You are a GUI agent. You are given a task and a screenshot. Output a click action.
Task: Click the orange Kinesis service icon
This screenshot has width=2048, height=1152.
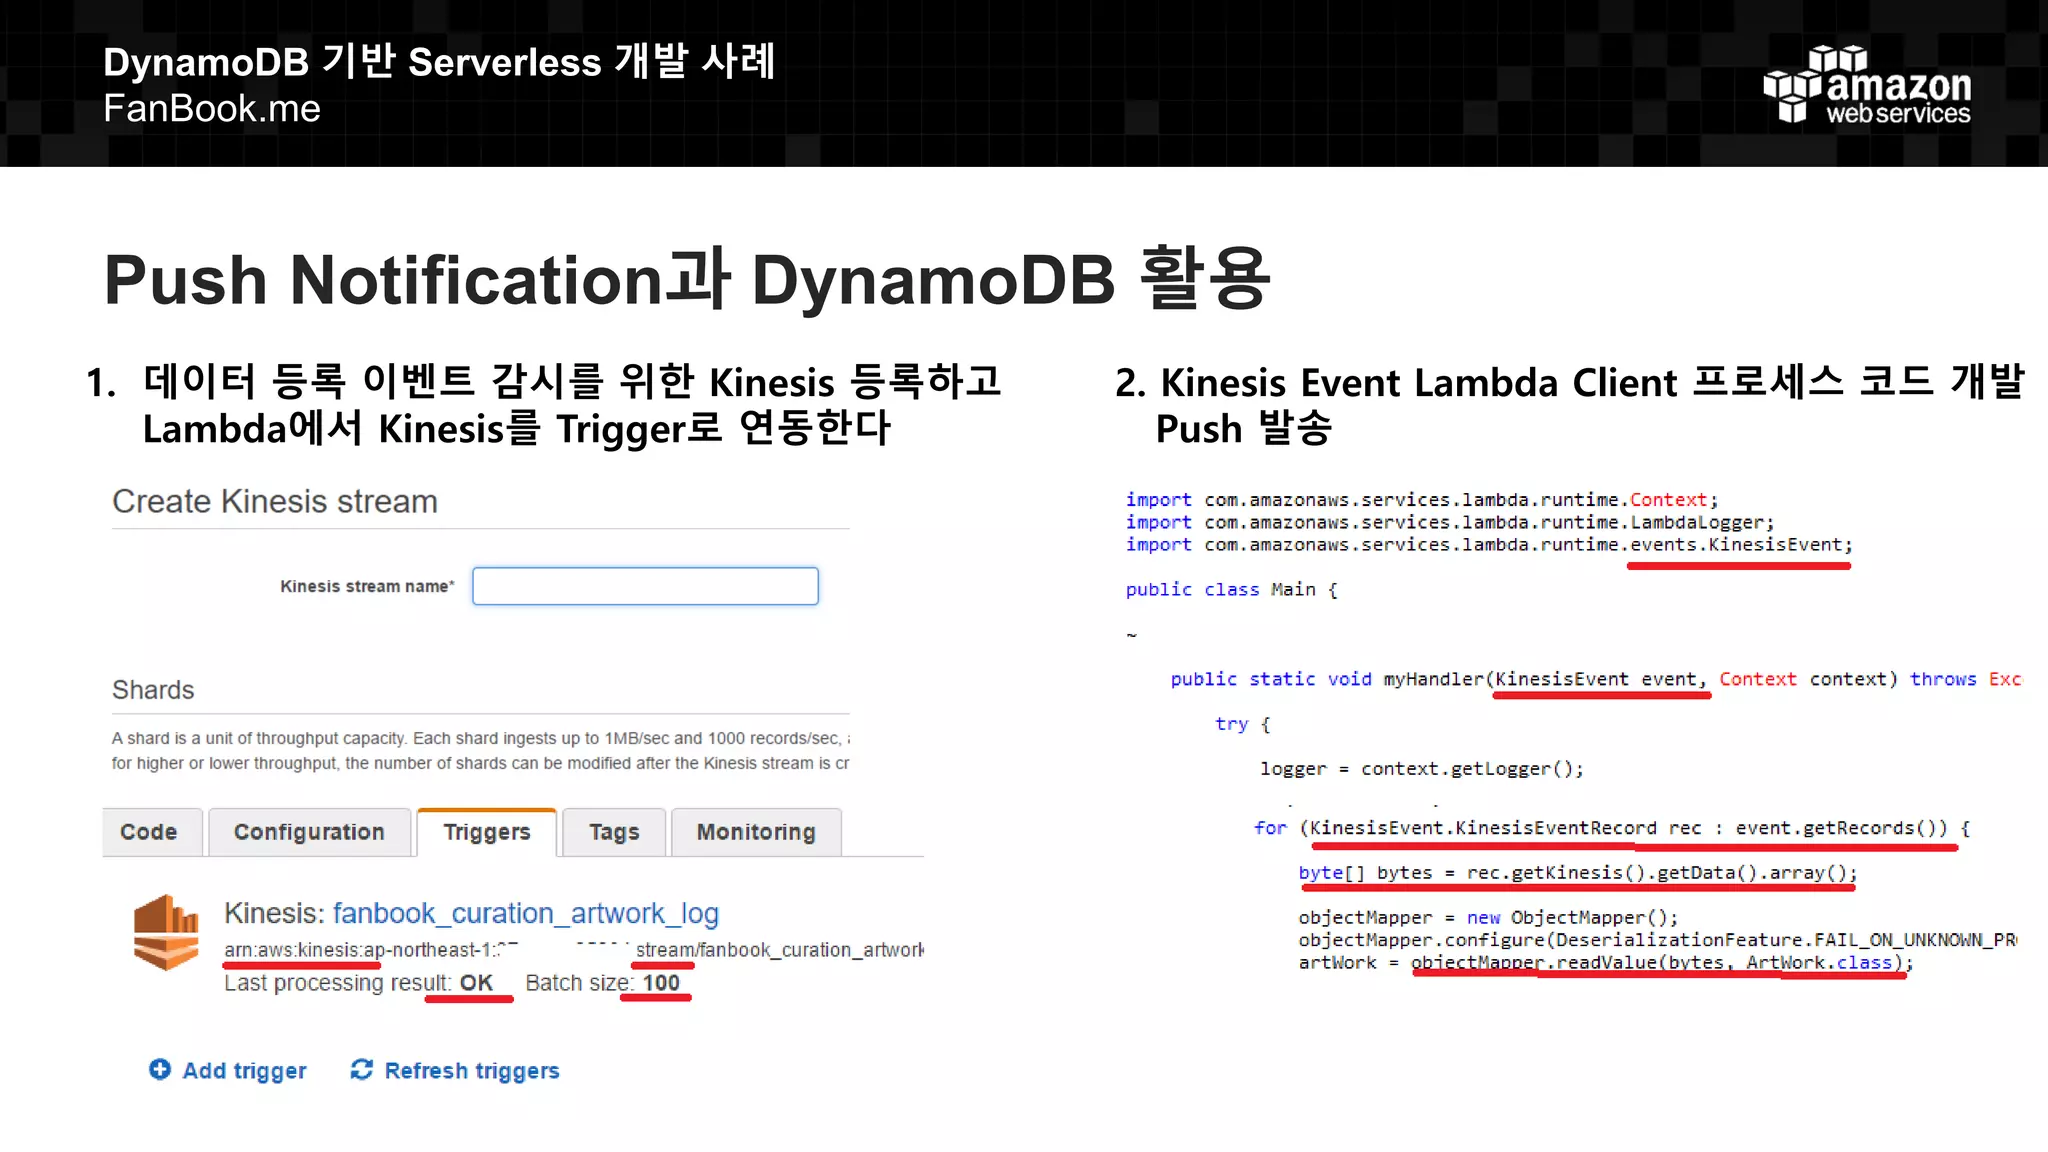[166, 932]
